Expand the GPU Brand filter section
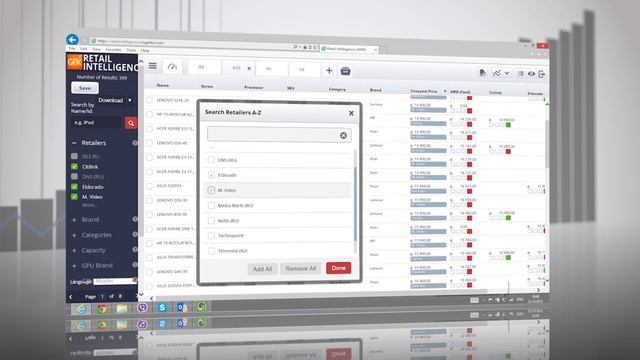640x360 pixels. click(74, 266)
